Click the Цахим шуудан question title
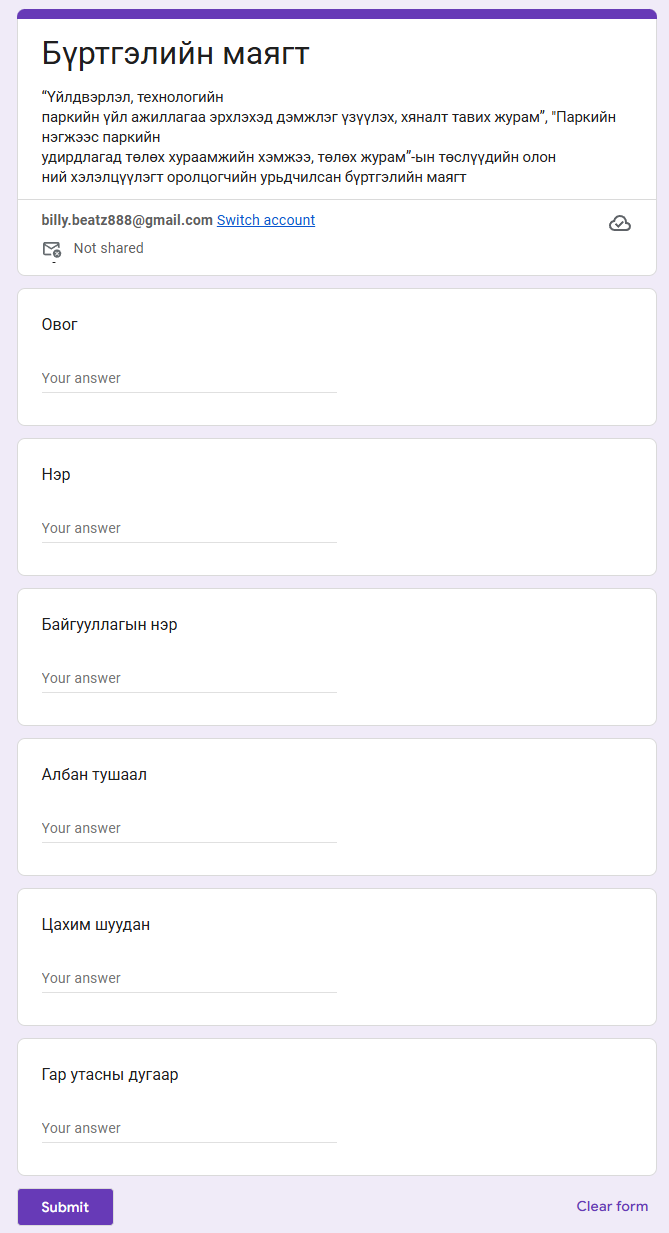Image resolution: width=669 pixels, height=1233 pixels. point(96,925)
